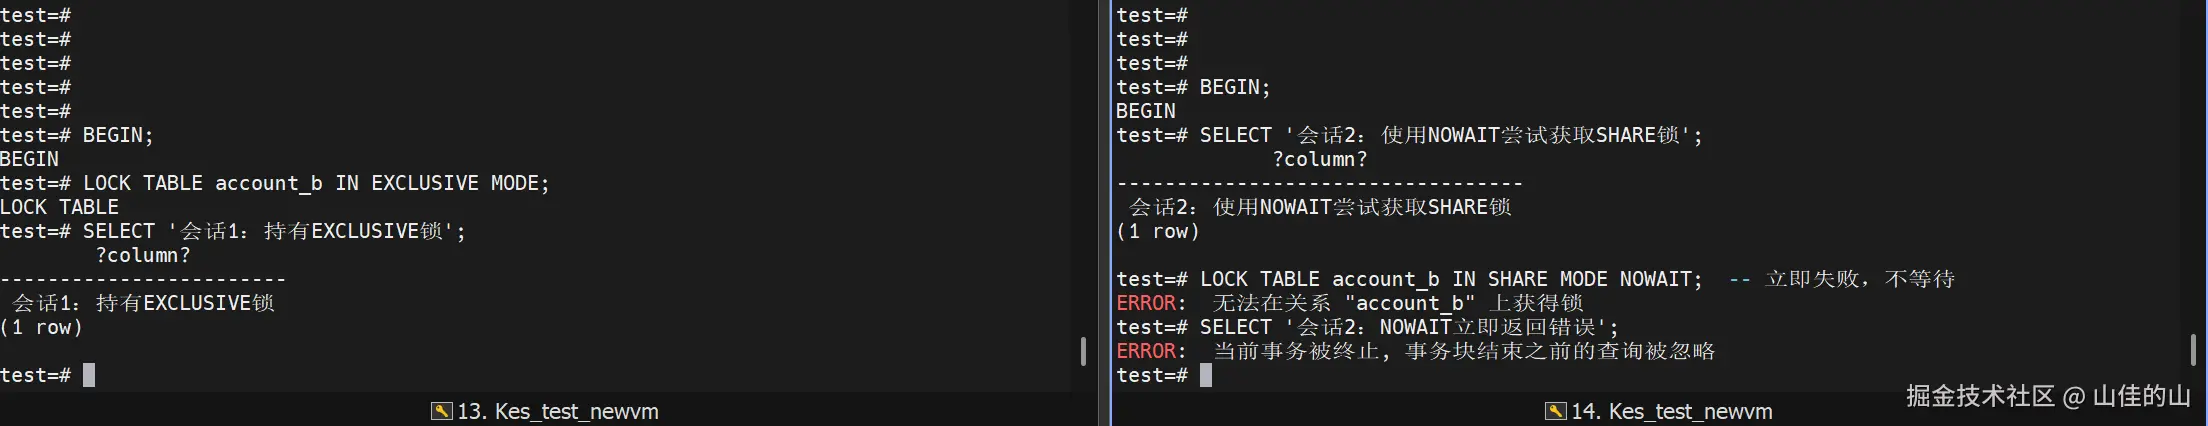This screenshot has width=2208, height=426.
Task: Click the LOCK TABLE output line in left pane
Action: pyautogui.click(x=59, y=207)
